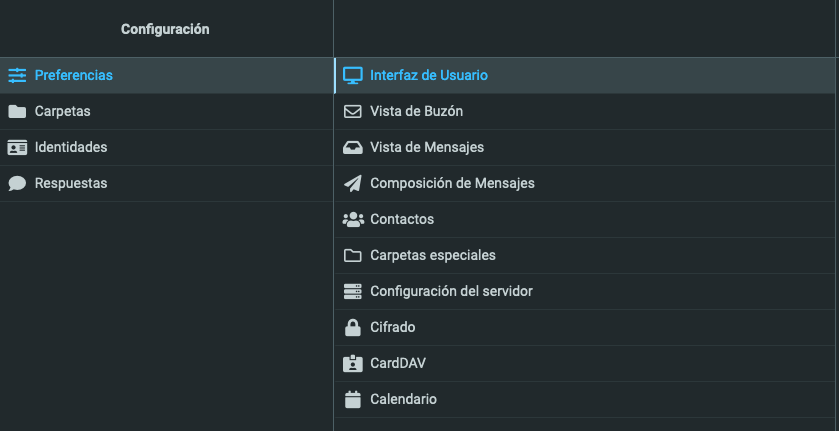The height and width of the screenshot is (431, 839).
Task: Click the Configuración panel header
Action: coord(165,29)
